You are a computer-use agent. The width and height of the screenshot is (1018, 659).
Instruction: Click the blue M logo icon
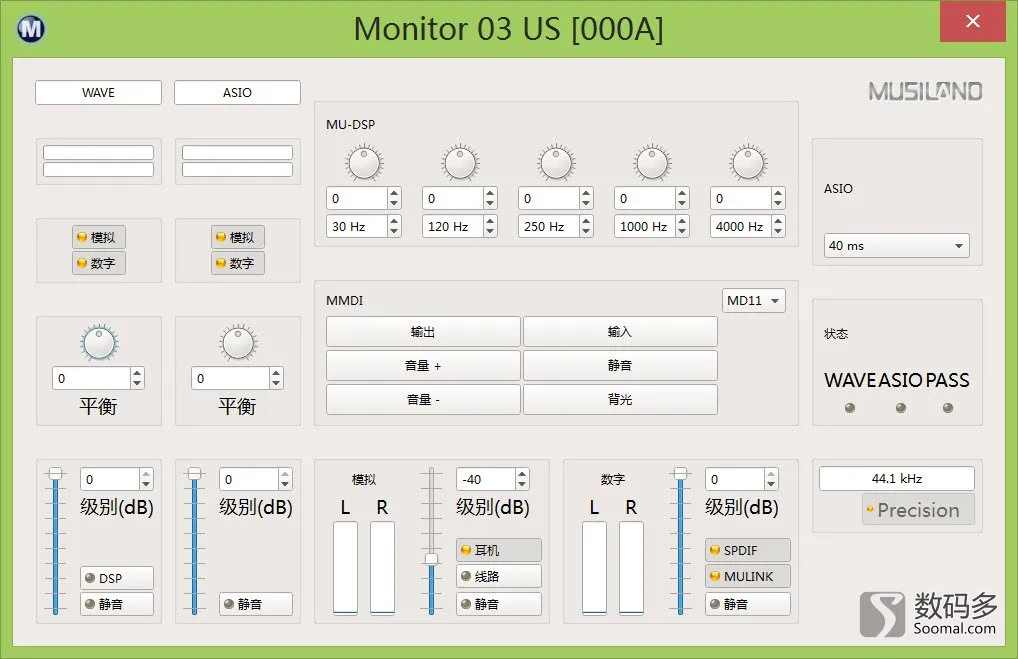click(x=31, y=29)
